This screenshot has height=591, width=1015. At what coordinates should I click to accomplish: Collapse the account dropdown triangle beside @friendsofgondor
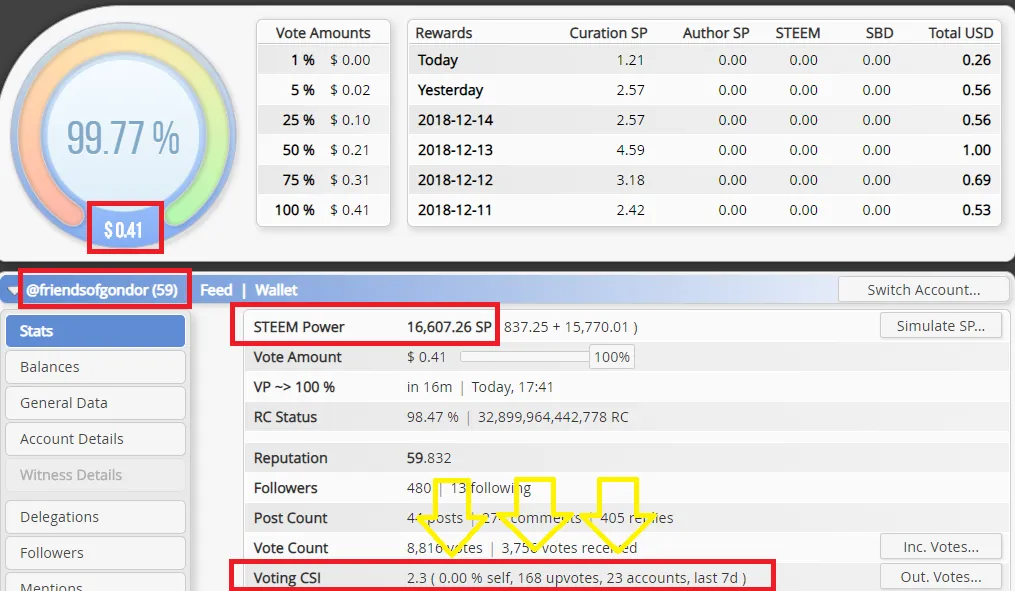(x=13, y=291)
